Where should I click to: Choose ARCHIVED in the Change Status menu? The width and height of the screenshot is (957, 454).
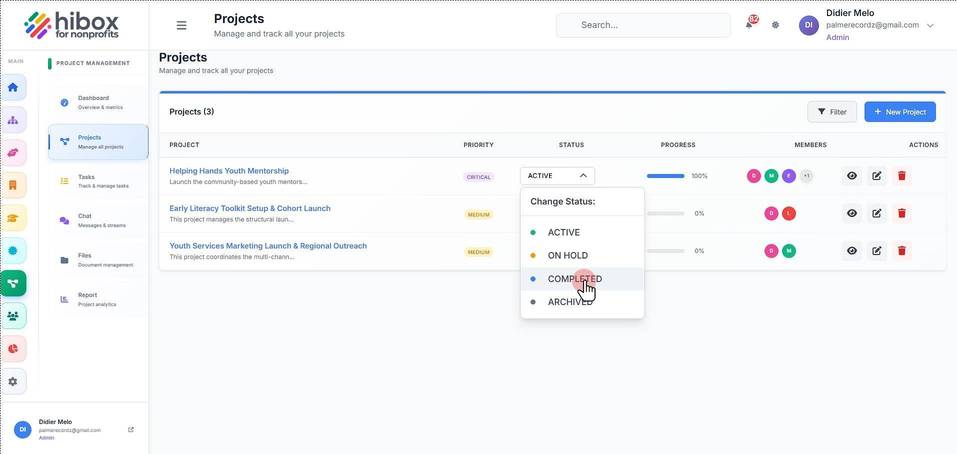pyautogui.click(x=582, y=301)
